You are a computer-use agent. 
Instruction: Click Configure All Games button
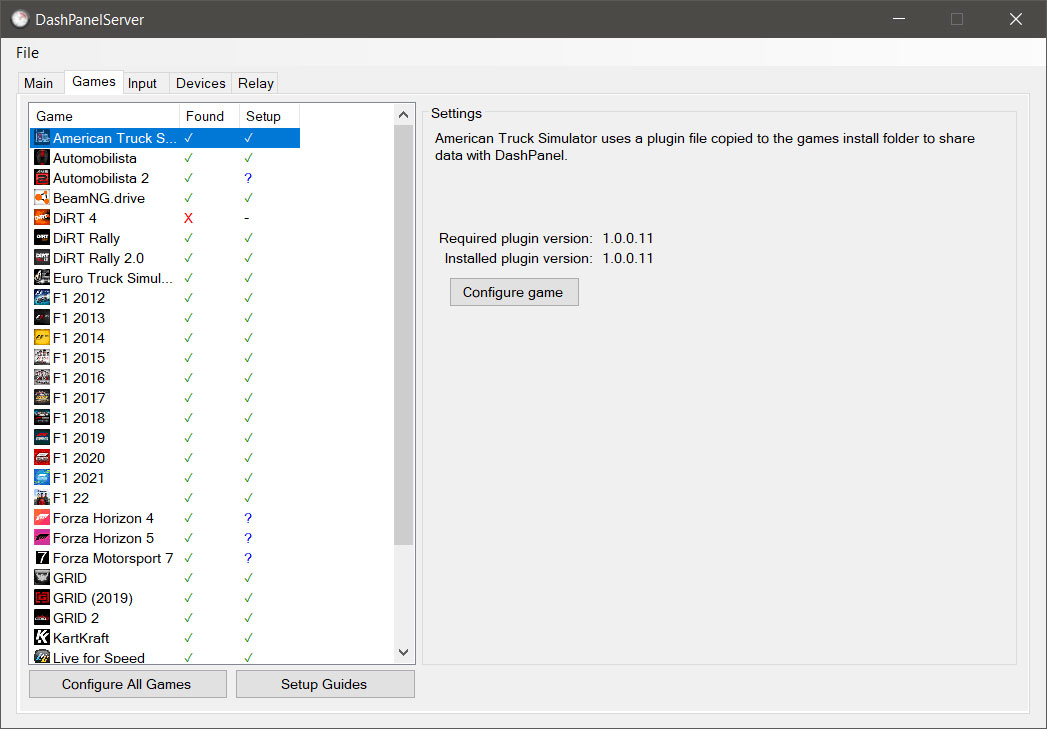point(128,684)
